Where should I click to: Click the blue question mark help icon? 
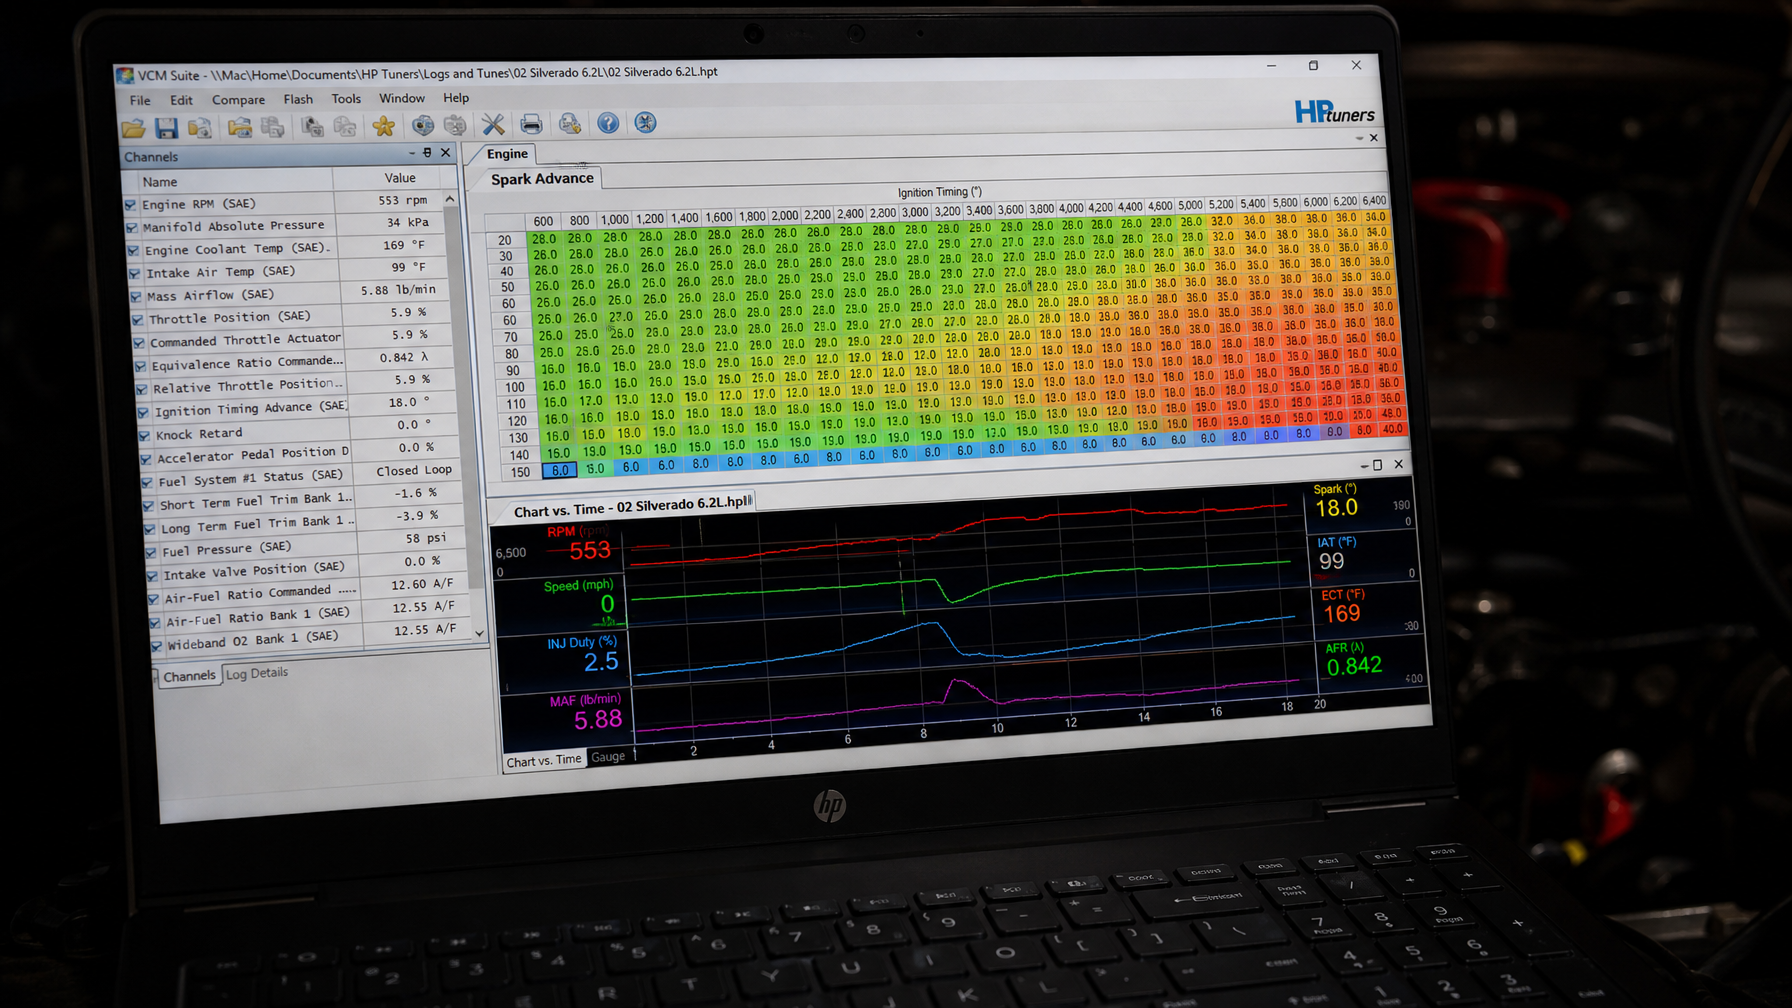(x=608, y=123)
